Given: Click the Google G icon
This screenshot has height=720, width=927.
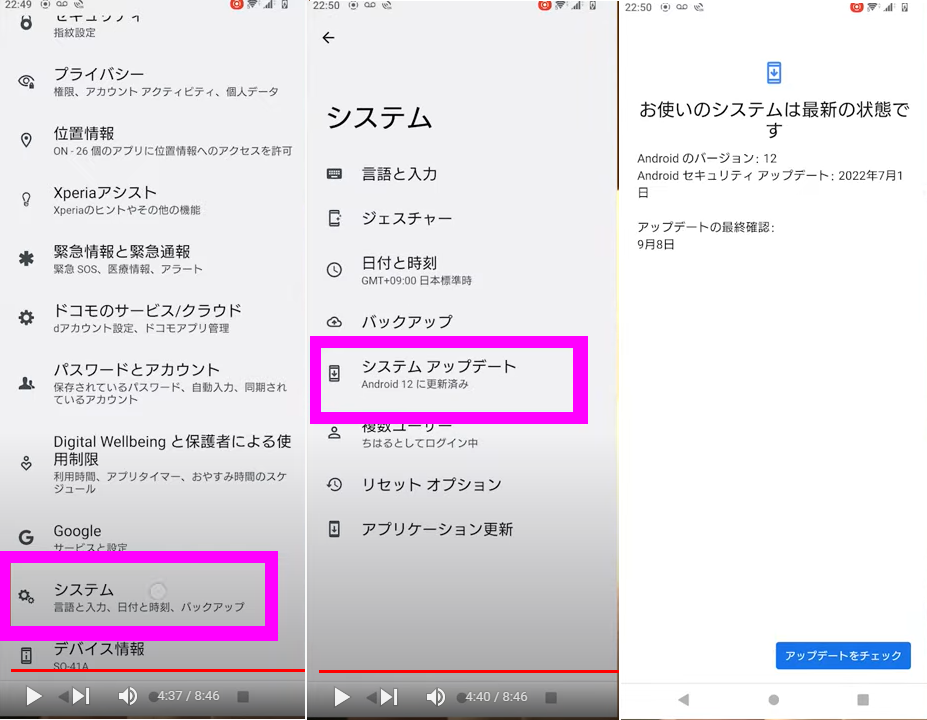Looking at the screenshot, I should pos(26,537).
